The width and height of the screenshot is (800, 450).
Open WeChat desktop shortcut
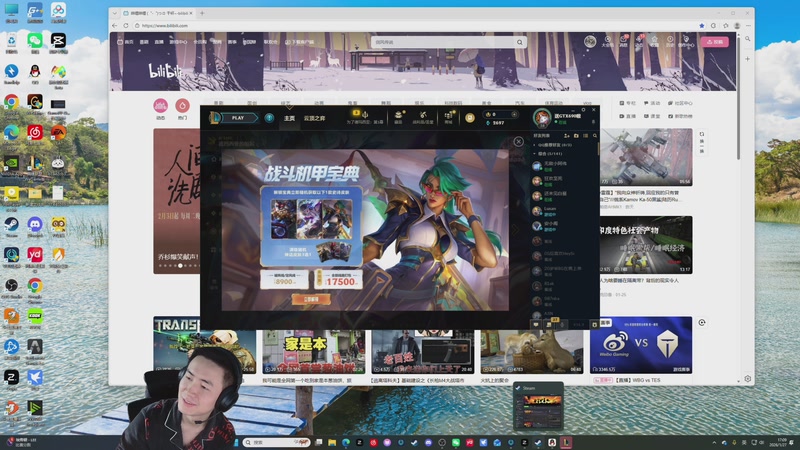click(35, 43)
